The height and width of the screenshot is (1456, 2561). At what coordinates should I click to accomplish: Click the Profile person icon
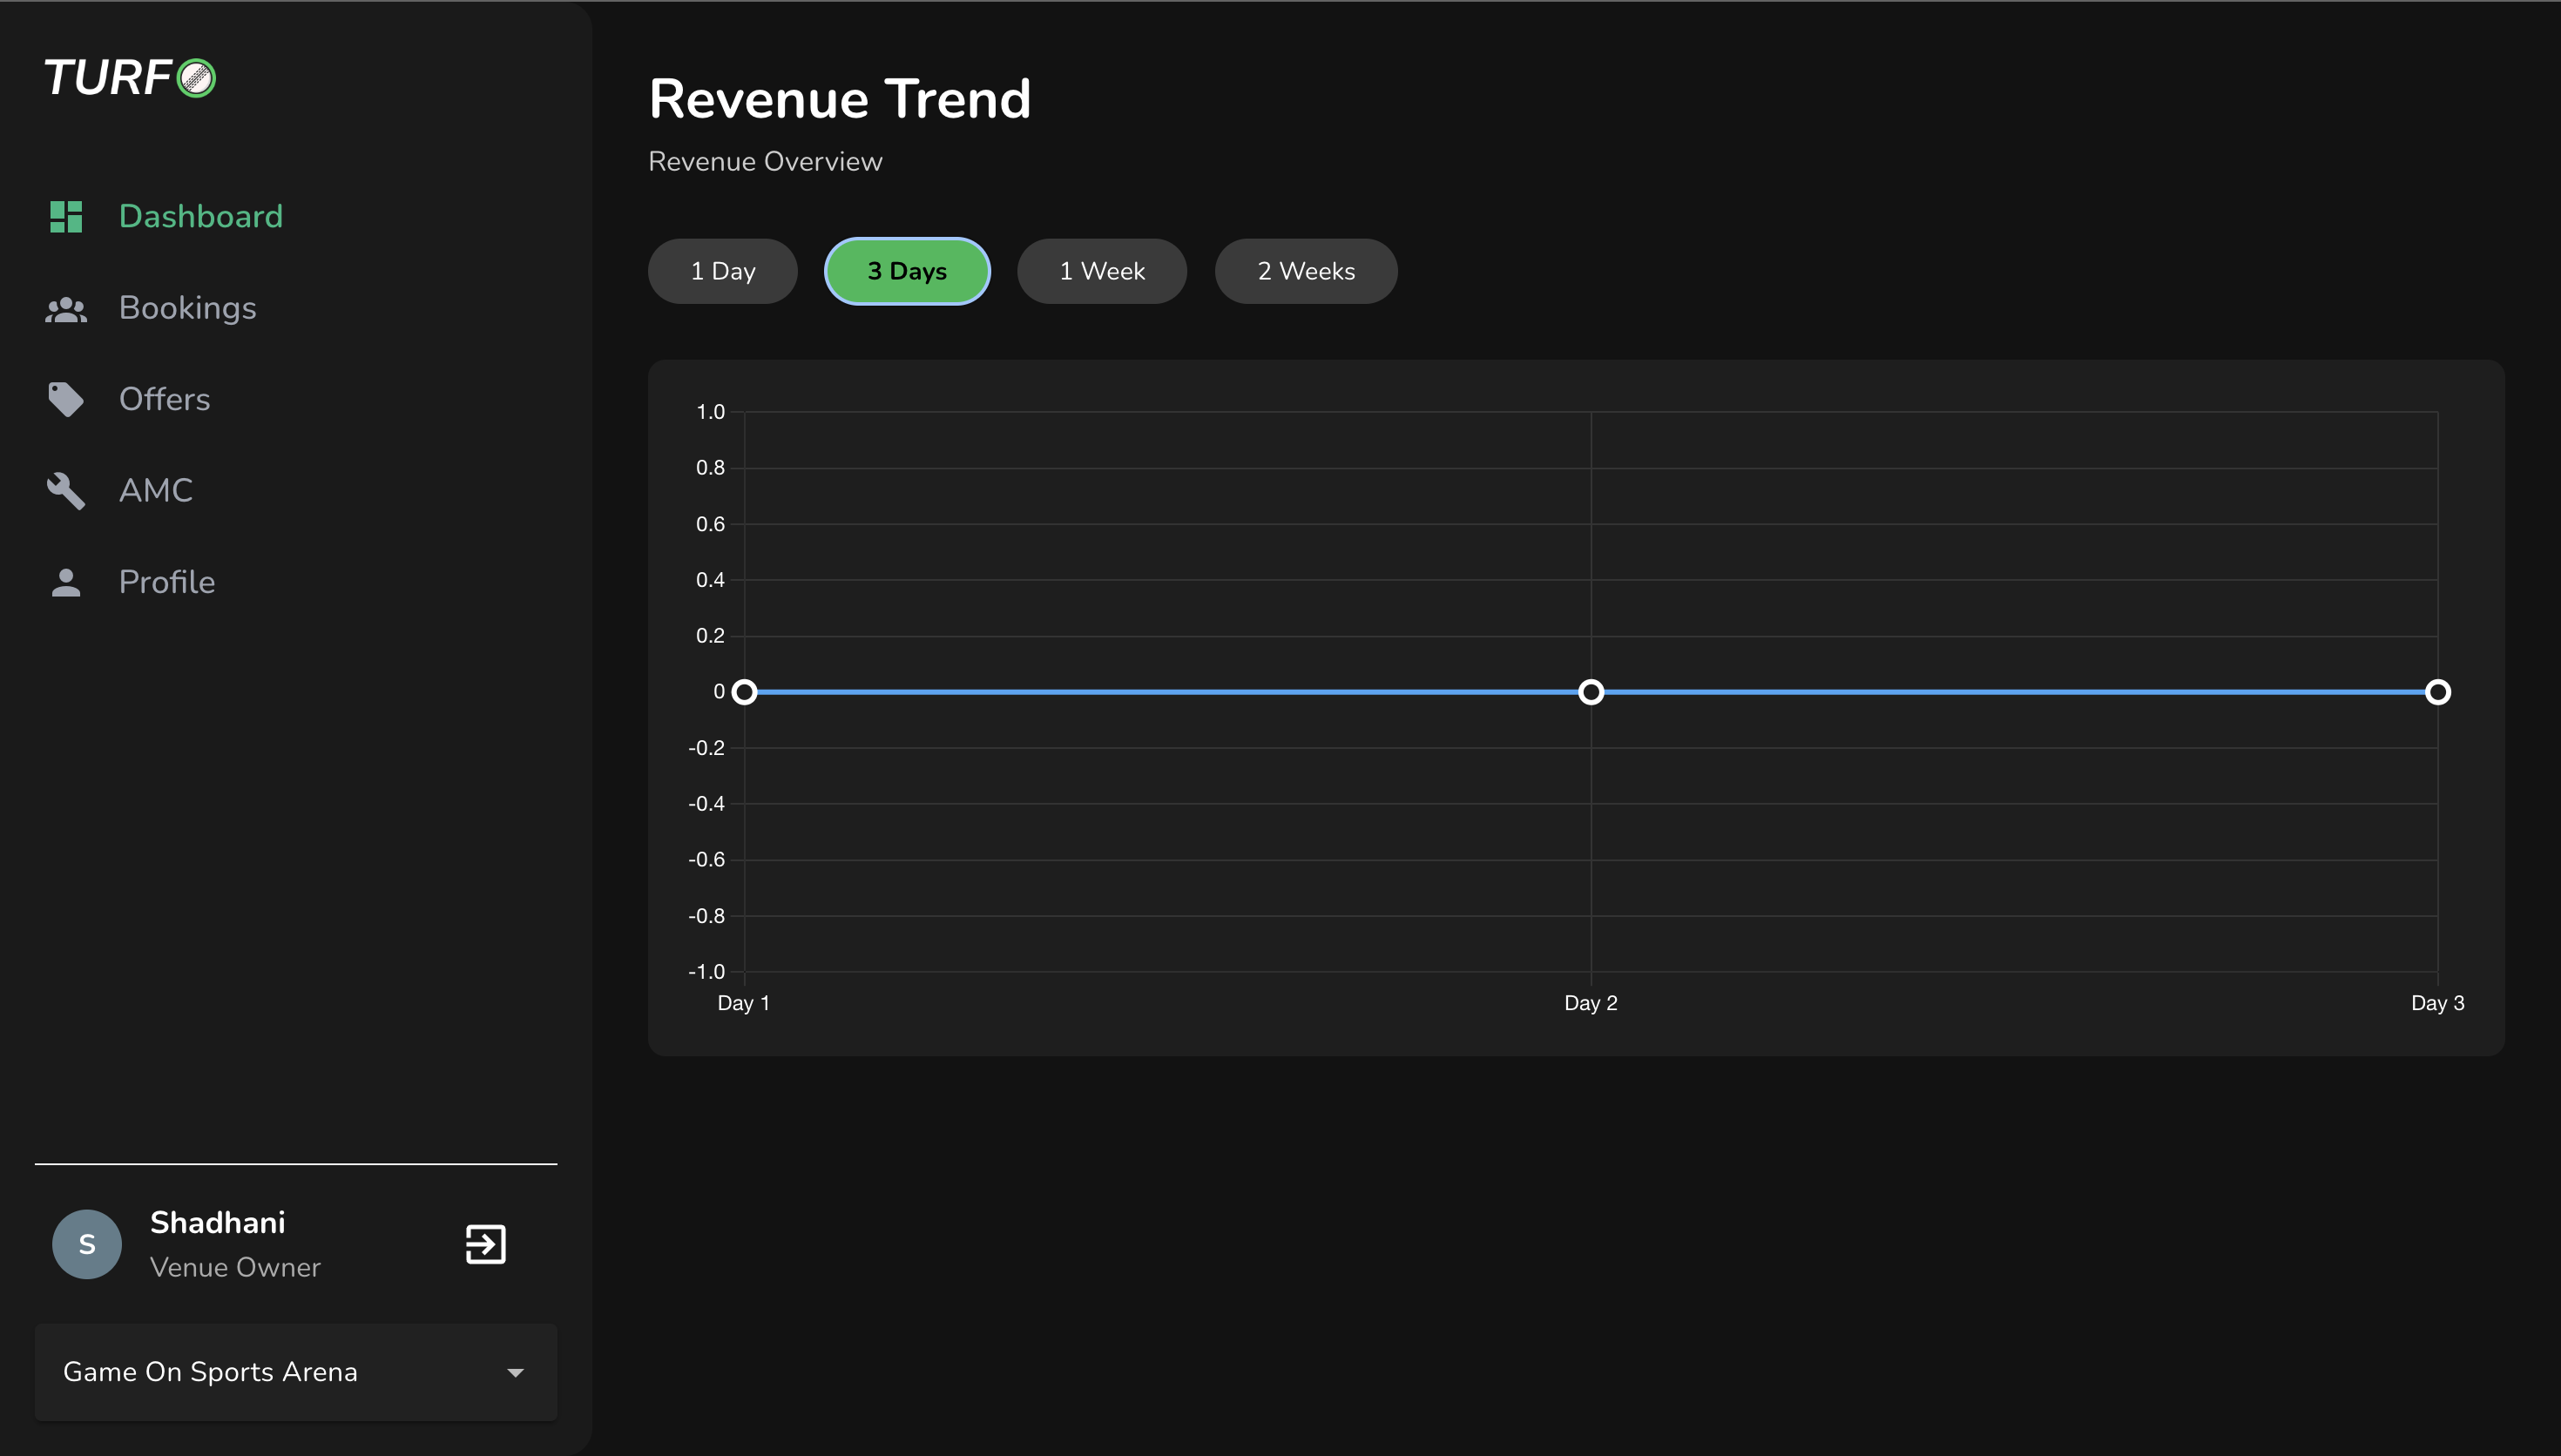click(x=66, y=582)
